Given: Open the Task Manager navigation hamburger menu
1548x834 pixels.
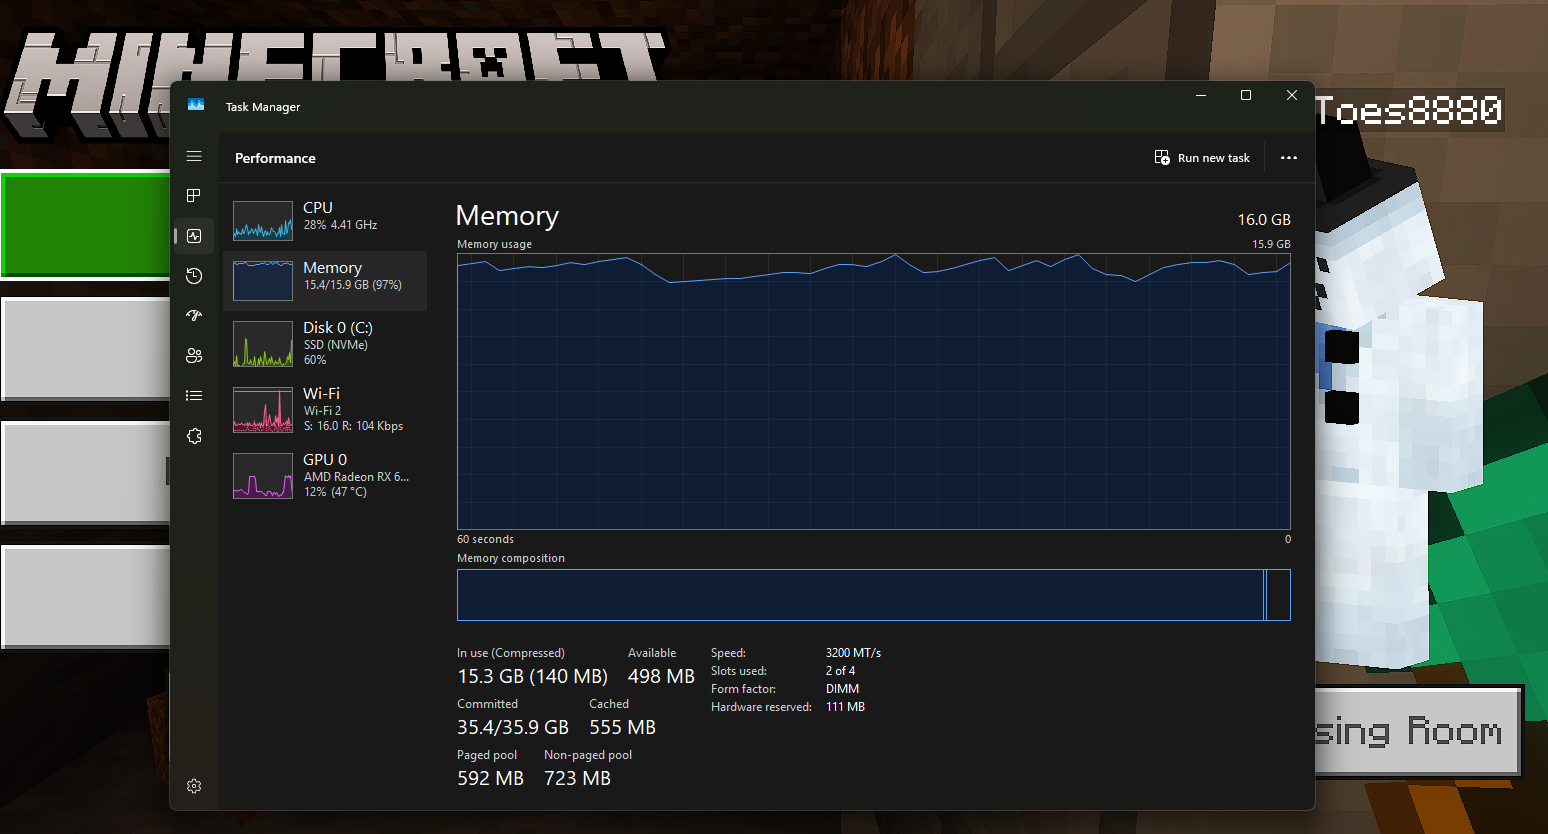Looking at the screenshot, I should coord(194,157).
